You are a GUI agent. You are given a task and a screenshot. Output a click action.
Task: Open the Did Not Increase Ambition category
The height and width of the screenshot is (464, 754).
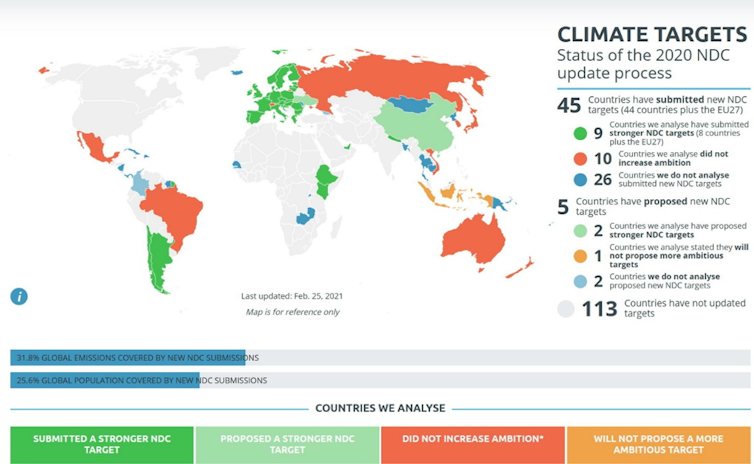click(471, 444)
